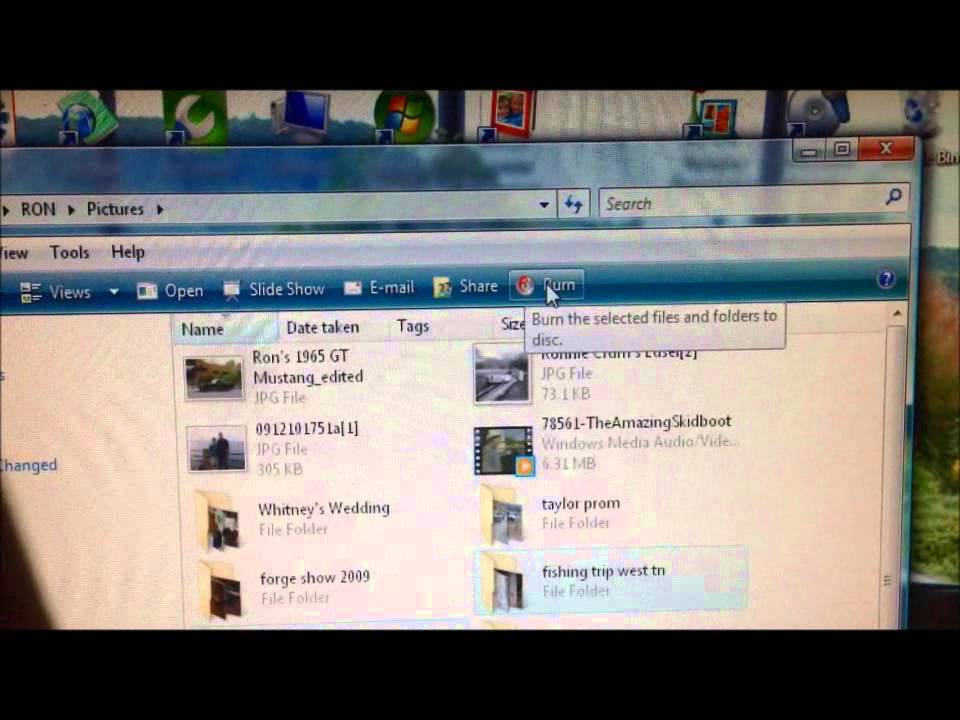
Task: Click the vertical scrollbar thumb grip
Action: point(888,580)
